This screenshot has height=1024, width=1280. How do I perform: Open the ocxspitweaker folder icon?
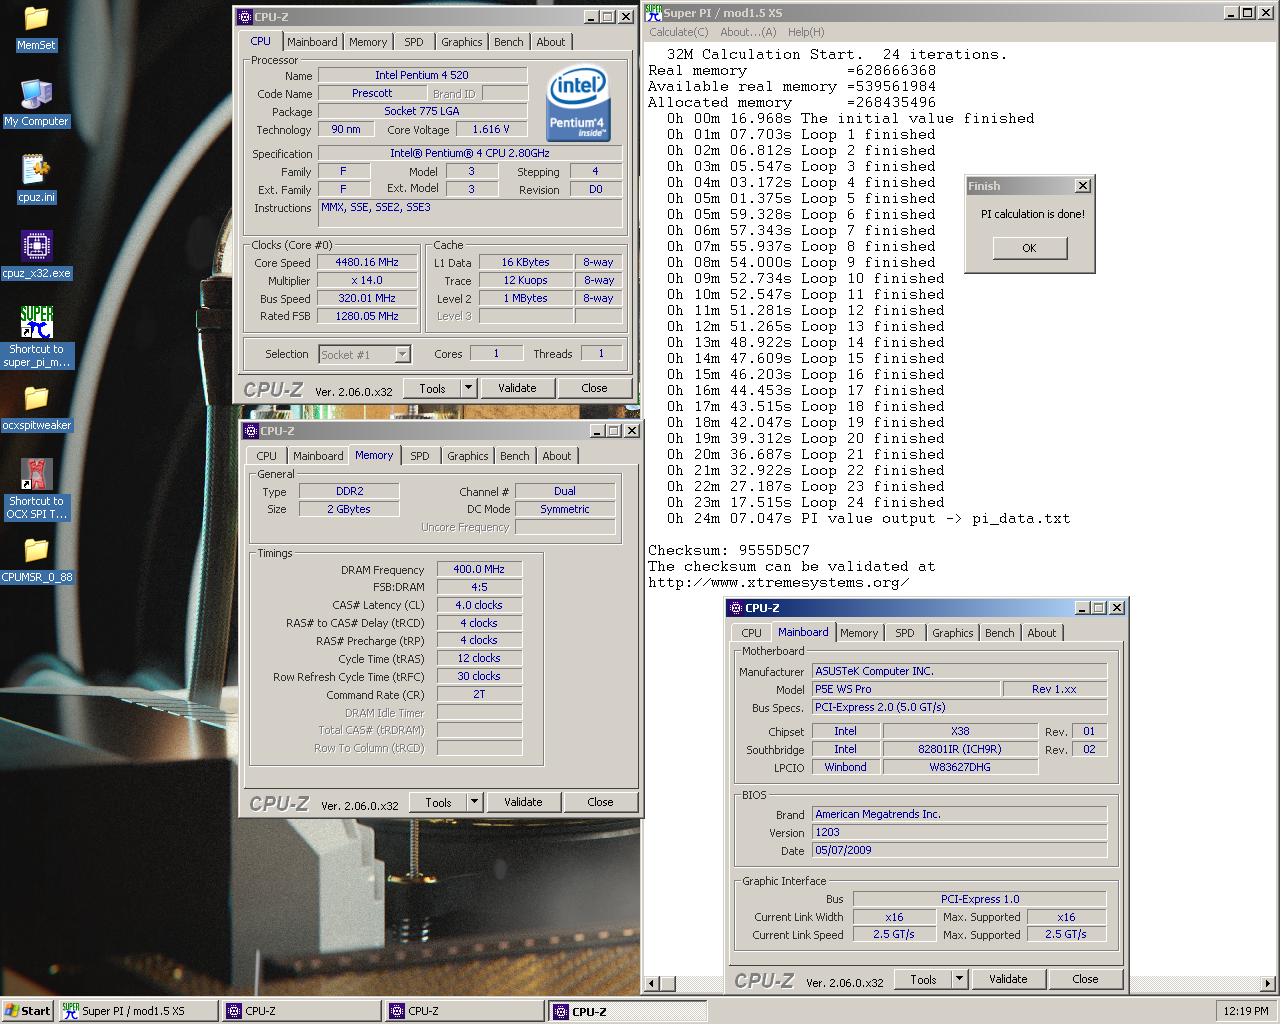pyautogui.click(x=36, y=408)
